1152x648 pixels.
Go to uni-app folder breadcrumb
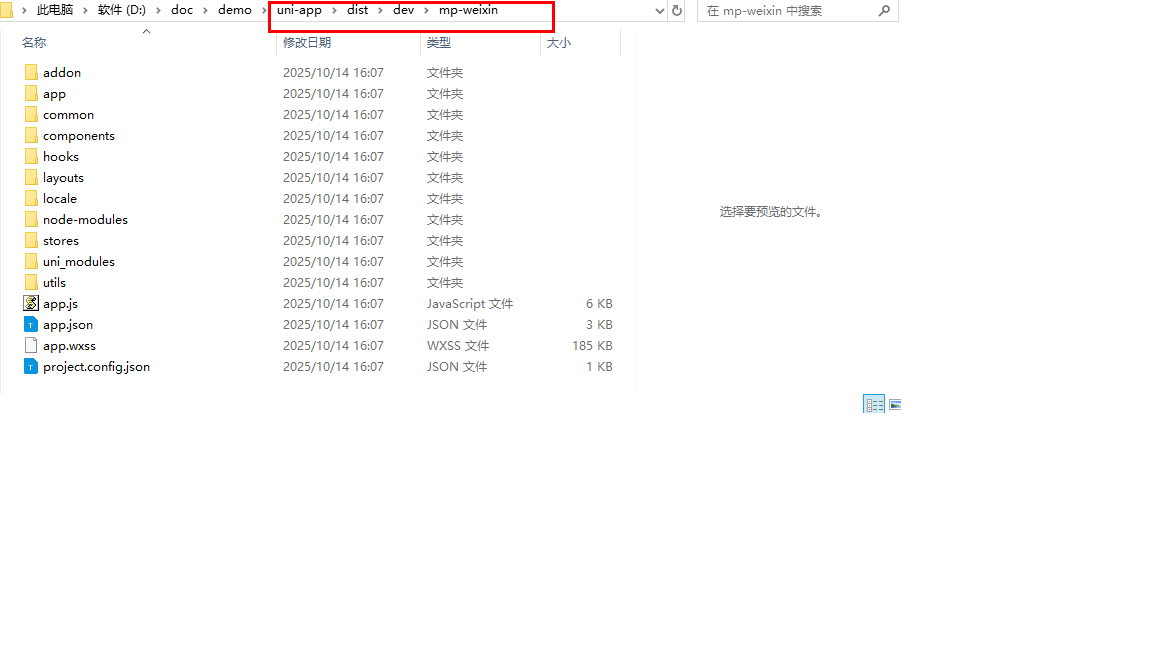coord(299,10)
